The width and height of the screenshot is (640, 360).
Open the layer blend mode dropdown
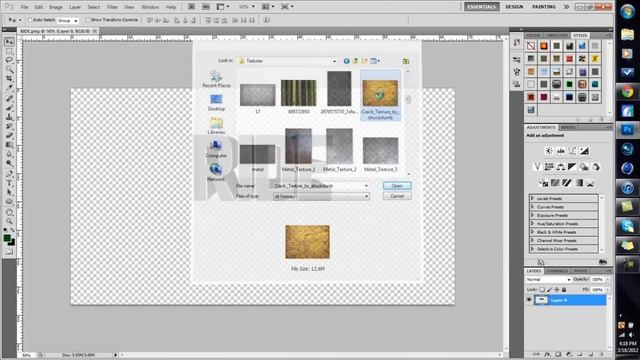coord(548,280)
